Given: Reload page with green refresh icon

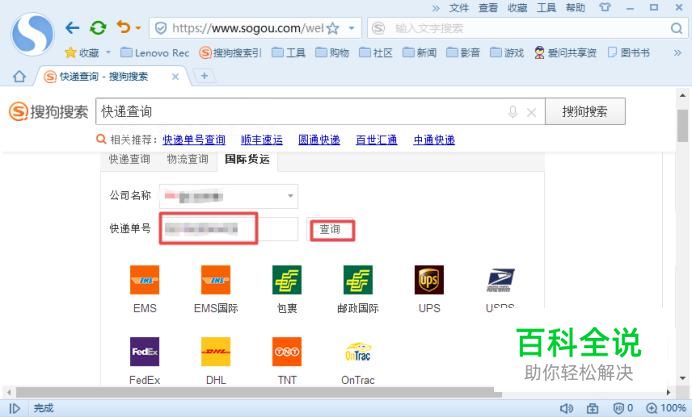Looking at the screenshot, I should 98,28.
